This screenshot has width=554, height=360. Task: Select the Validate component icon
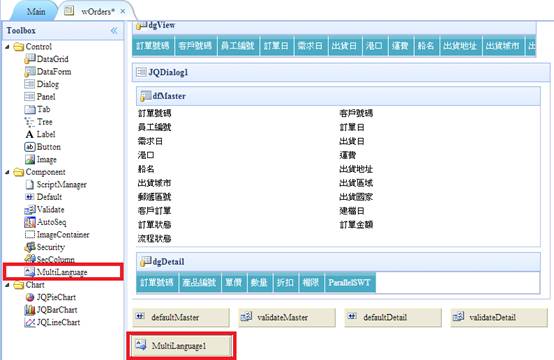[x=30, y=209]
